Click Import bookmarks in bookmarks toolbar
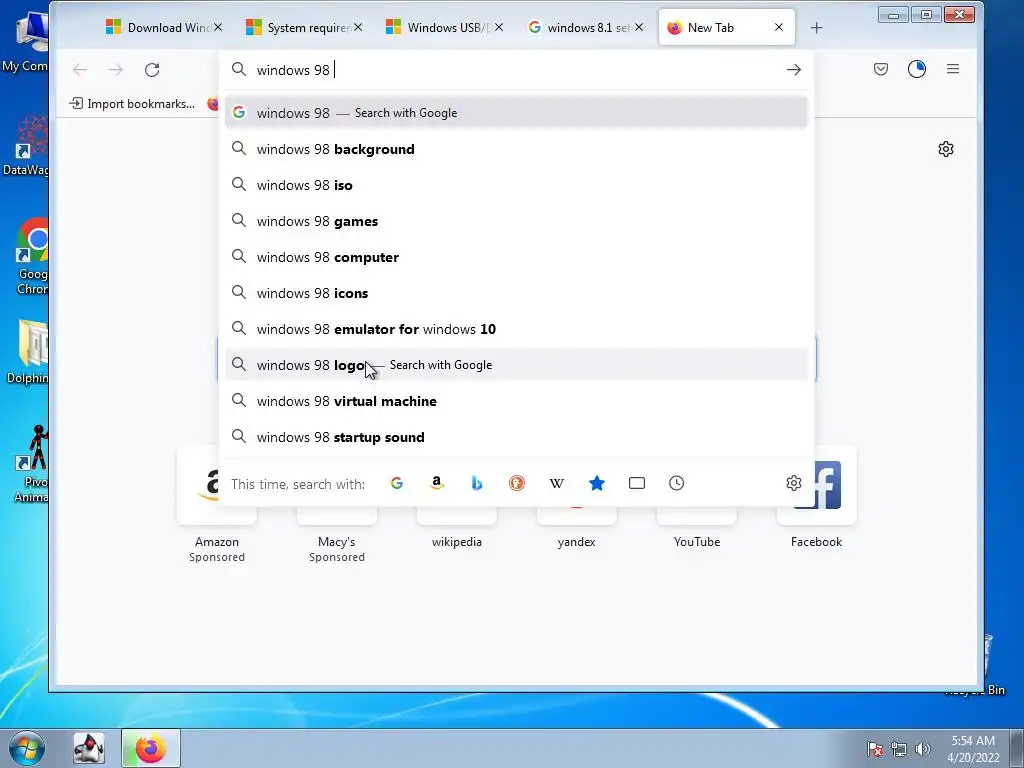 [x=132, y=104]
